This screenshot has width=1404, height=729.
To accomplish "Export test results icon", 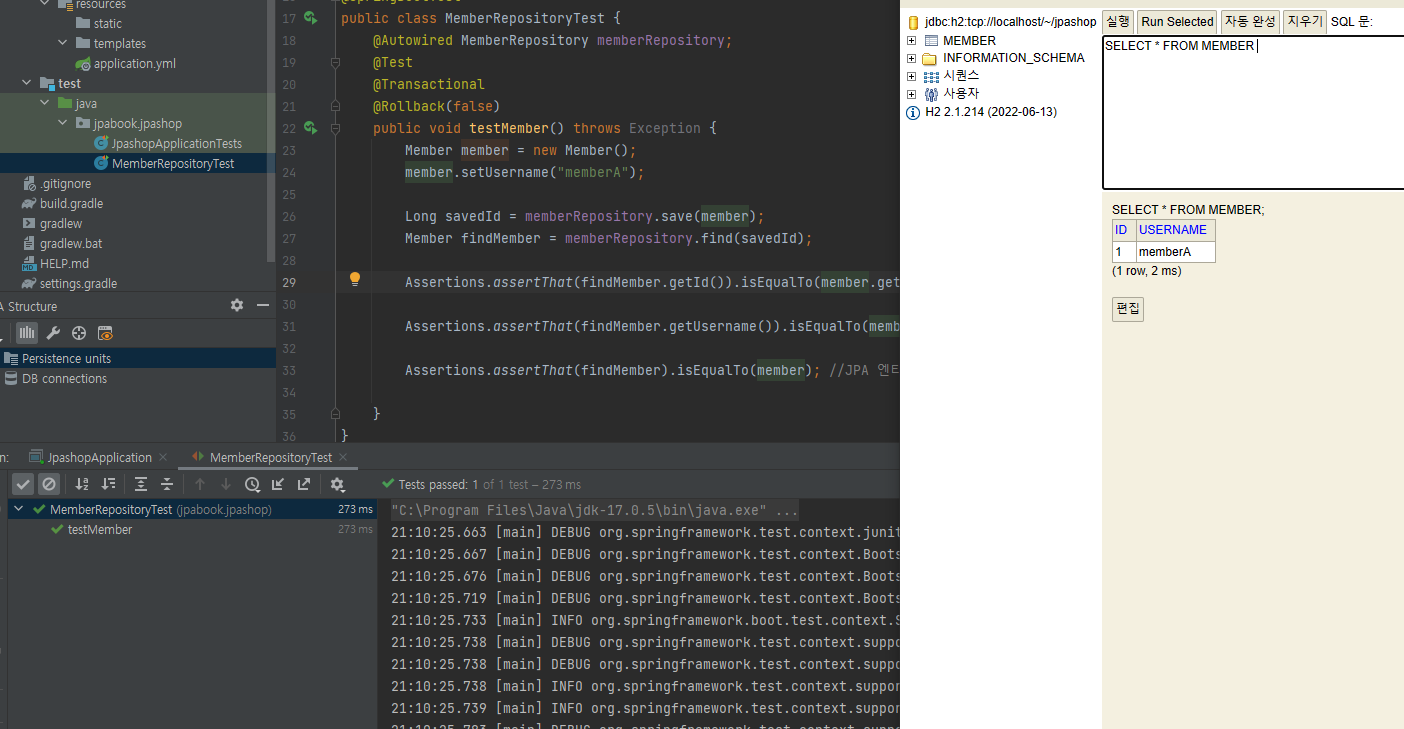I will point(304,484).
